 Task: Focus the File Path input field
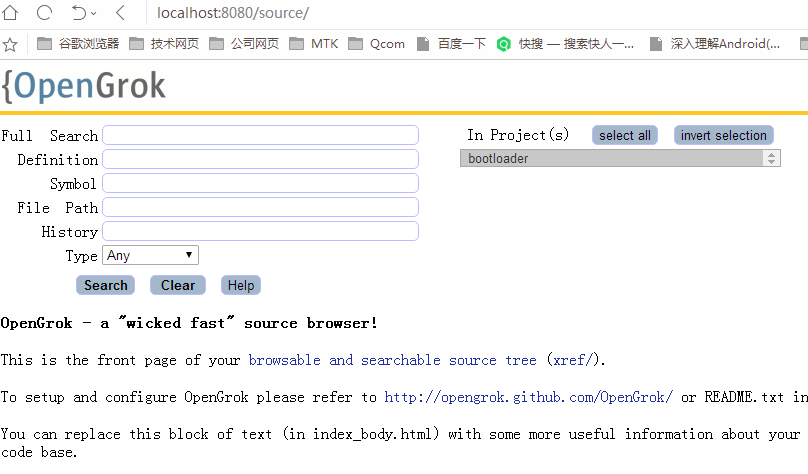click(260, 207)
